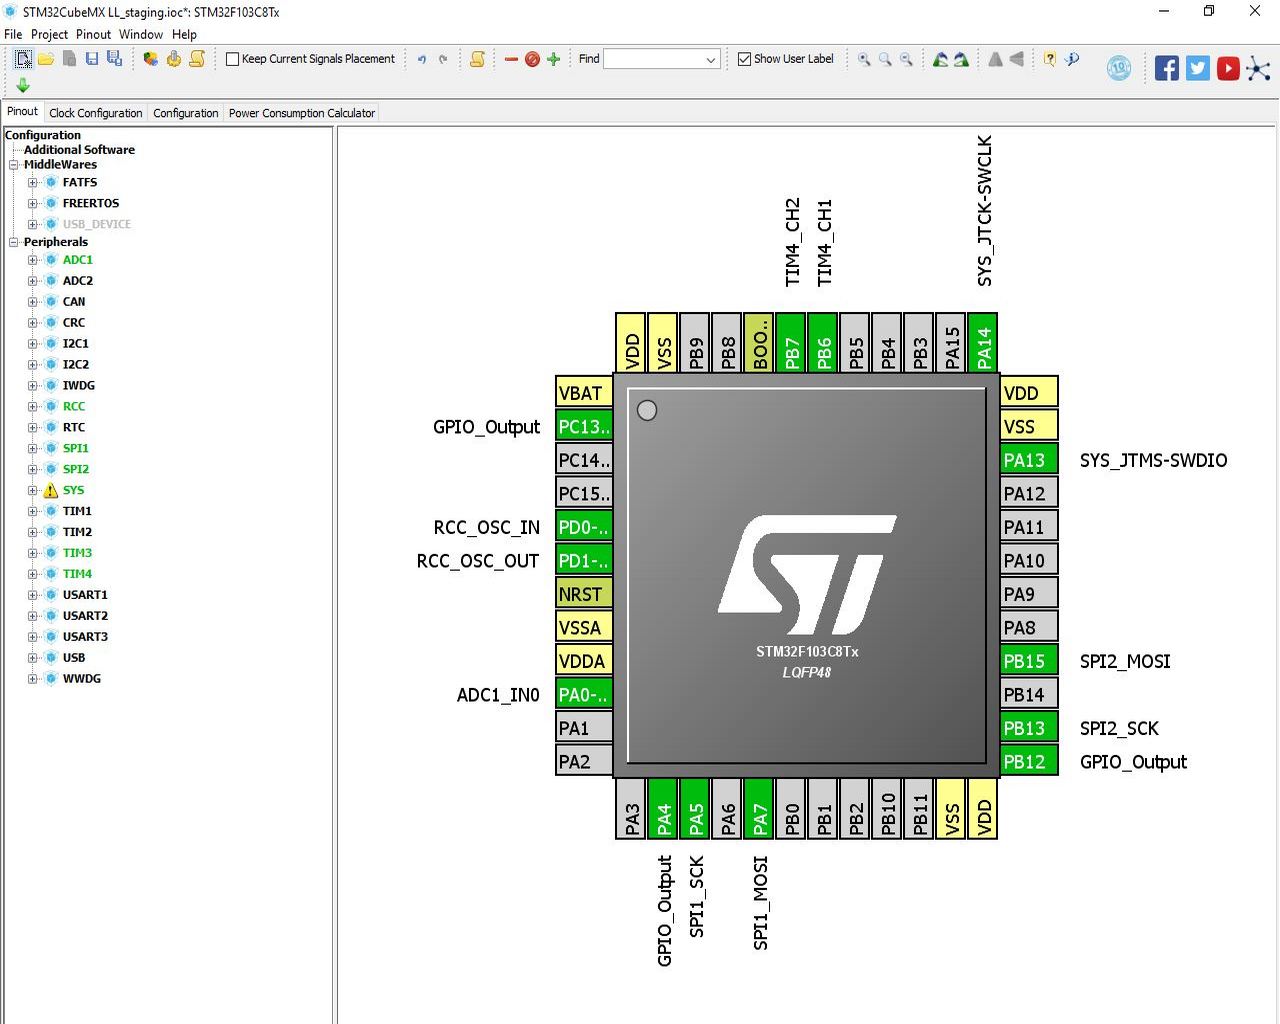Viewport: 1280px width, 1024px height.
Task: Click inside the Find input field
Action: (654, 60)
